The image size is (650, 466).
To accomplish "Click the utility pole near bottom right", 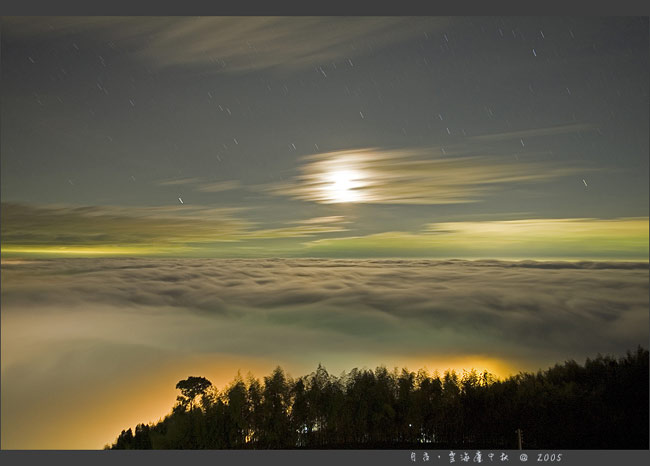I will click(519, 438).
